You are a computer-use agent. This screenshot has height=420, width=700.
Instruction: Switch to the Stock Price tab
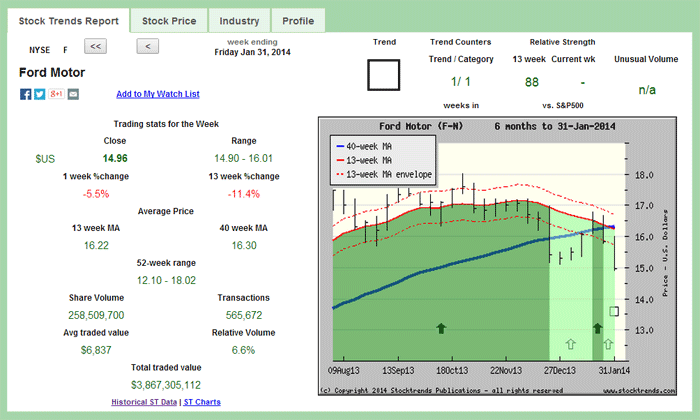point(169,21)
